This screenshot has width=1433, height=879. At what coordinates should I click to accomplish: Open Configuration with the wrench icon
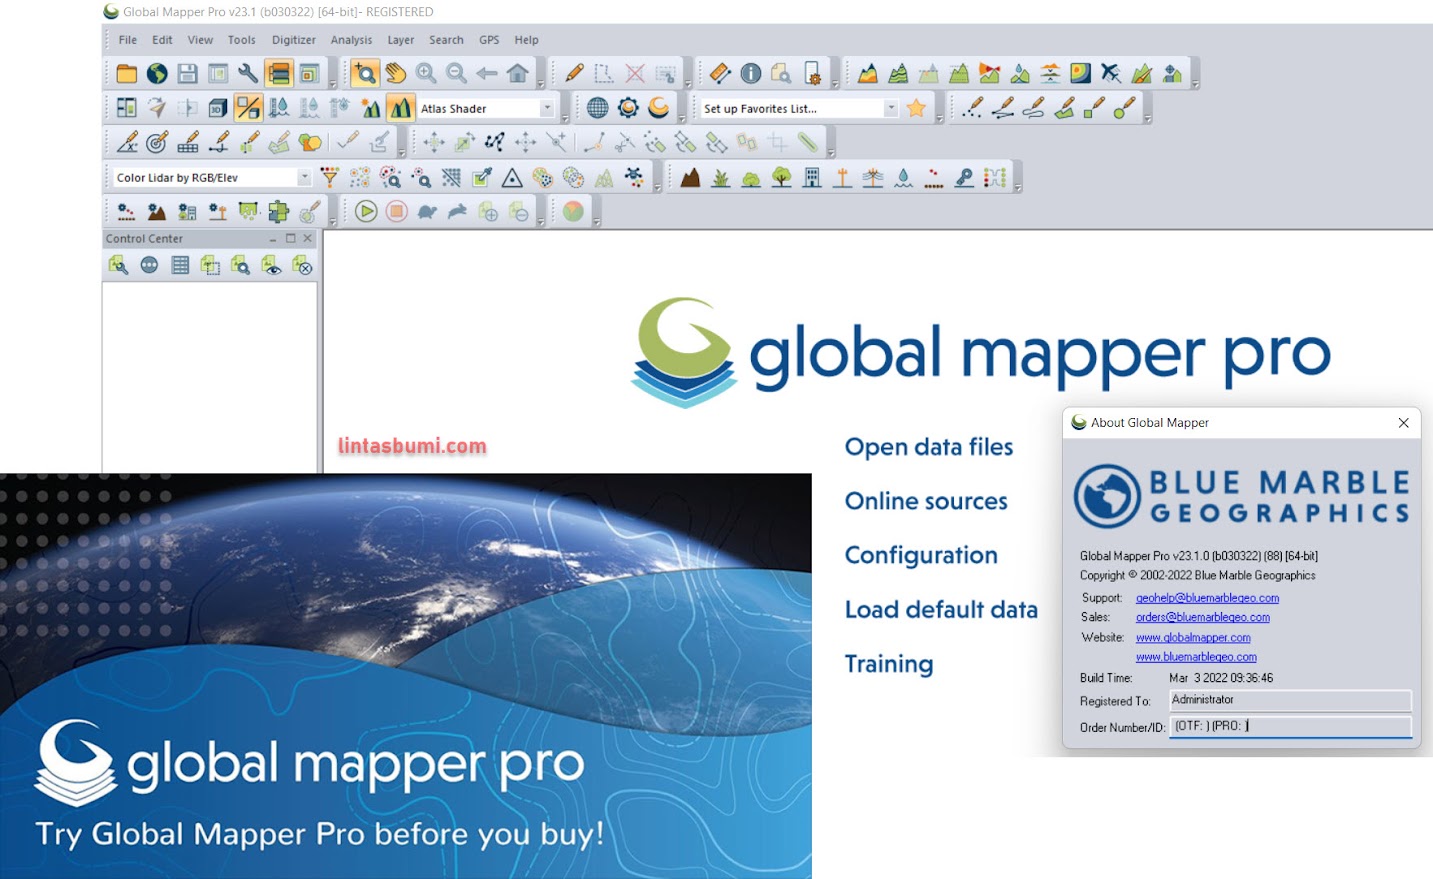(x=248, y=73)
